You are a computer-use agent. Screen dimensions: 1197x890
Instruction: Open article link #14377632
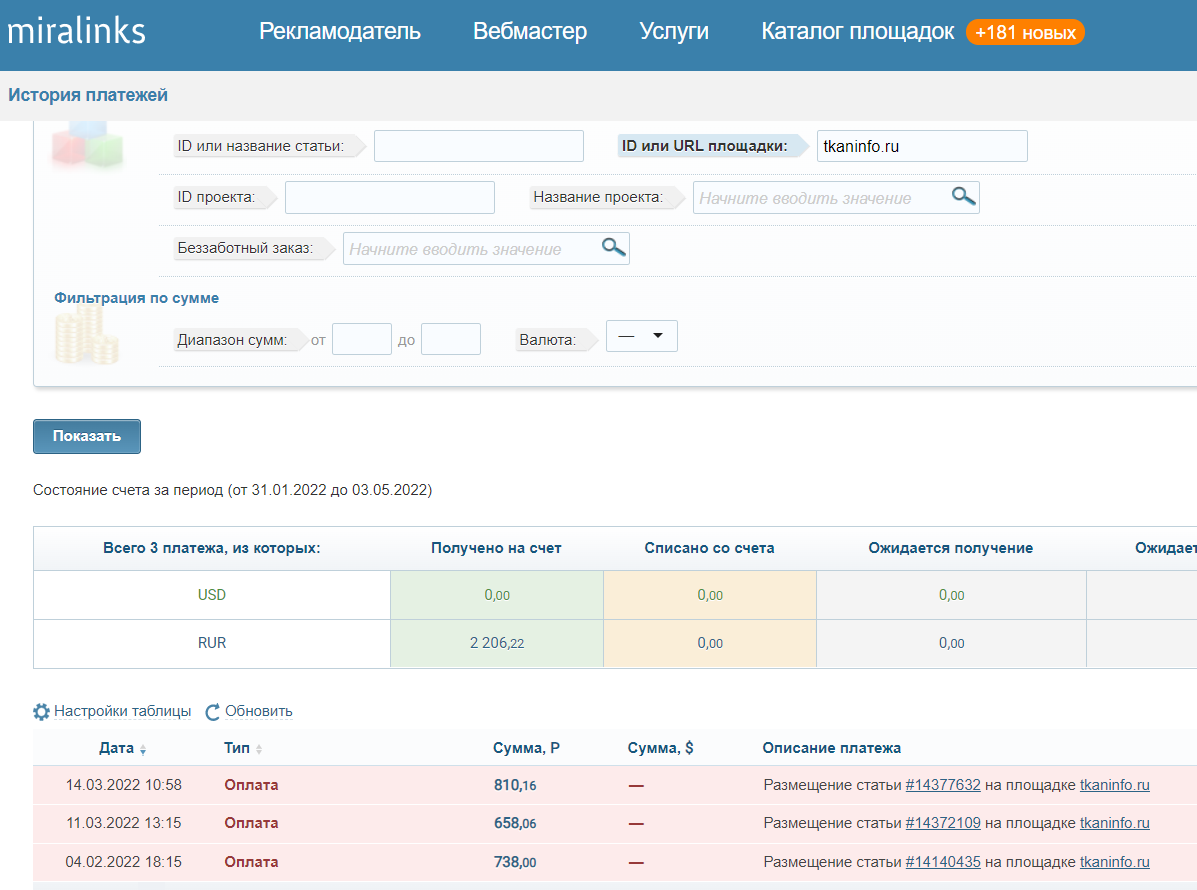pyautogui.click(x=943, y=785)
